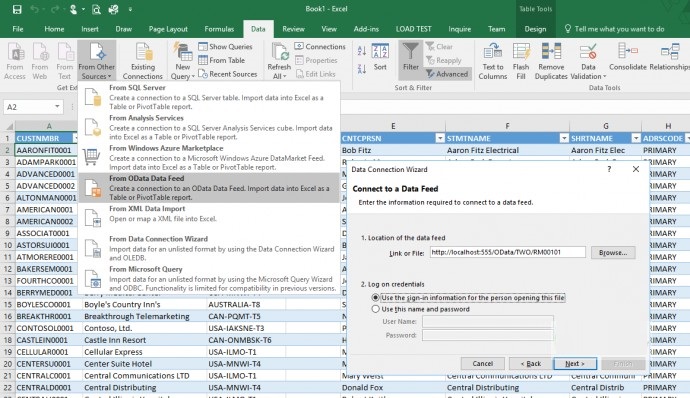Image resolution: width=690 pixels, height=398 pixels.
Task: Click Remove Duplicates
Action: point(551,61)
